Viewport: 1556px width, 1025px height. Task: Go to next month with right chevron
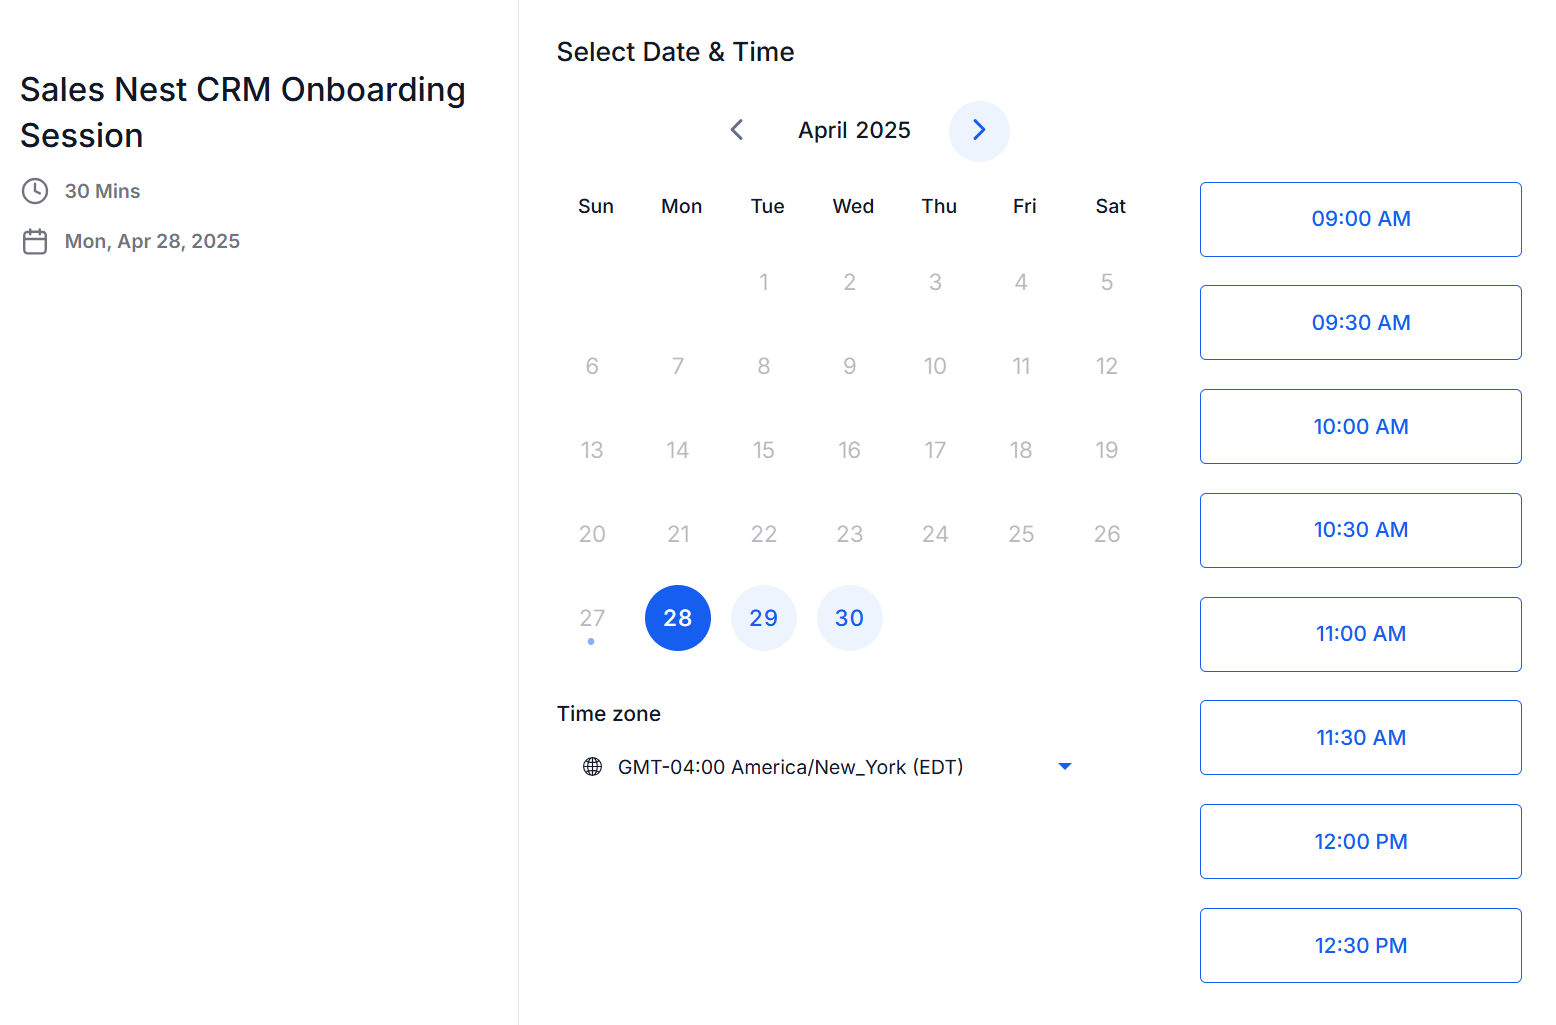pyautogui.click(x=979, y=131)
